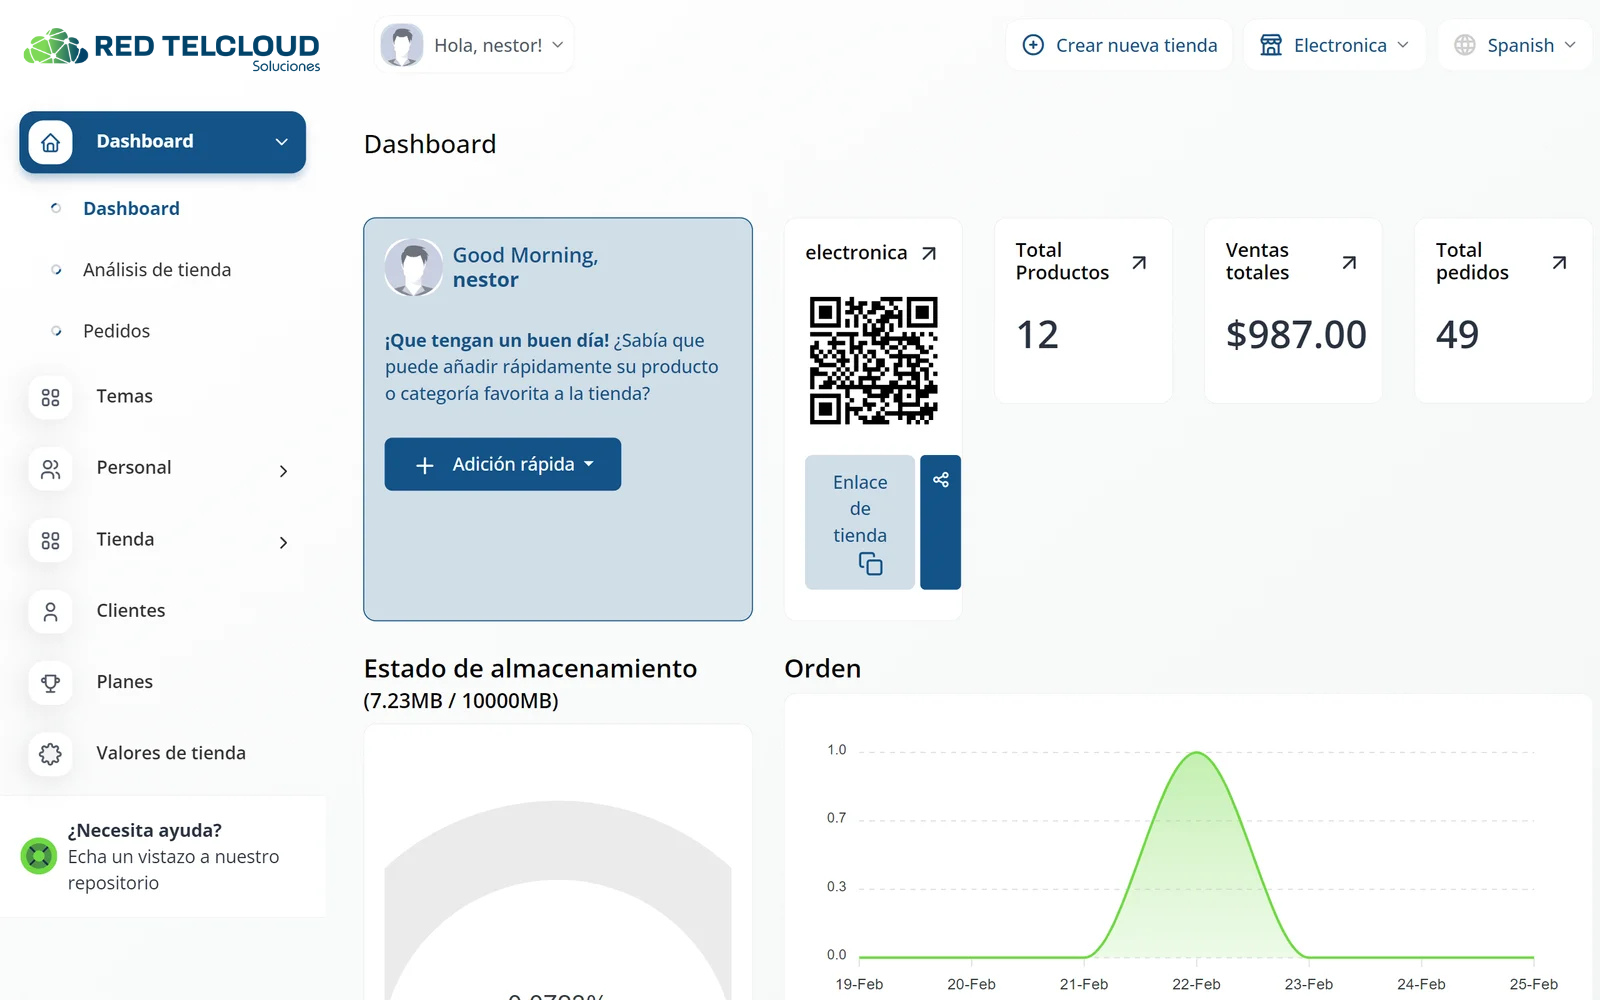
Task: Expand the Personal submenu
Action: [x=283, y=470]
